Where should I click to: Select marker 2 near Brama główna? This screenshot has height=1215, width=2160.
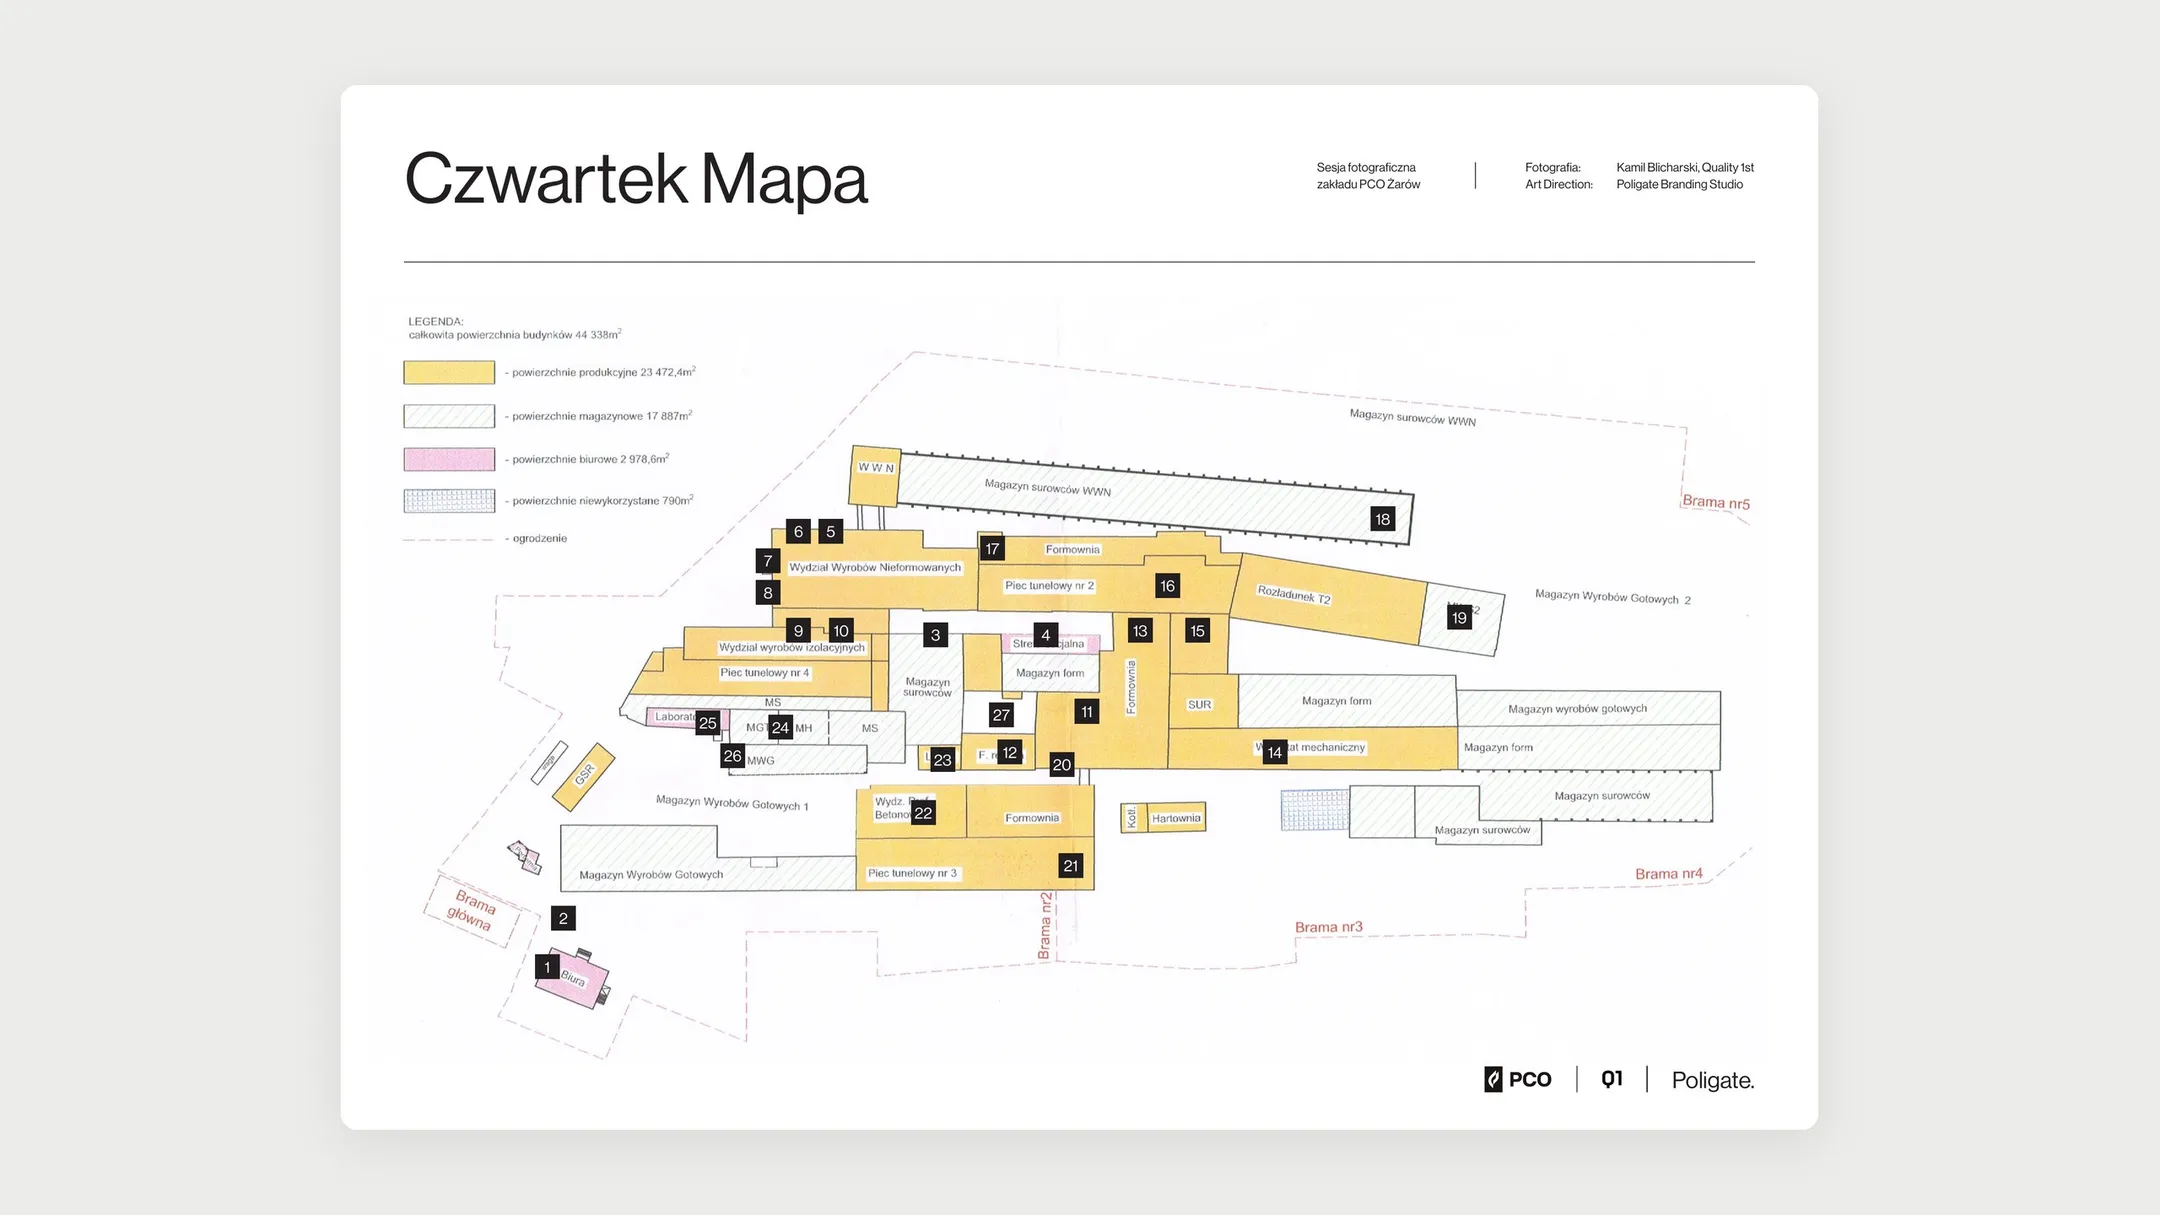[x=563, y=918]
